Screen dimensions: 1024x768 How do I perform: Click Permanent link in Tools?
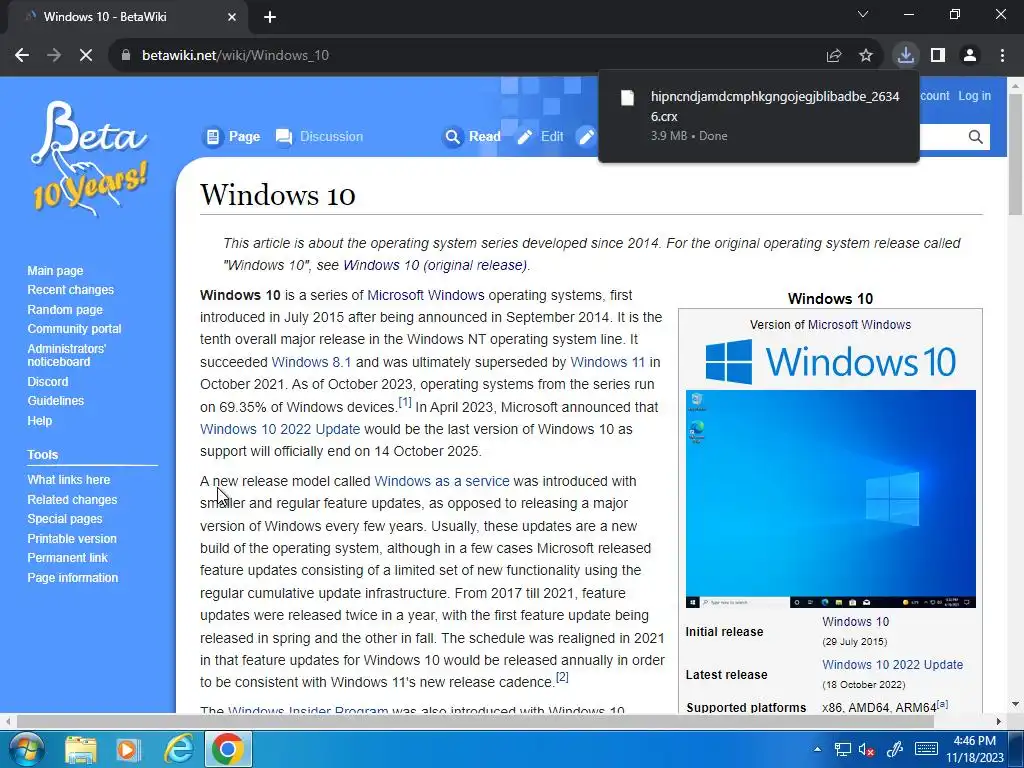67,558
